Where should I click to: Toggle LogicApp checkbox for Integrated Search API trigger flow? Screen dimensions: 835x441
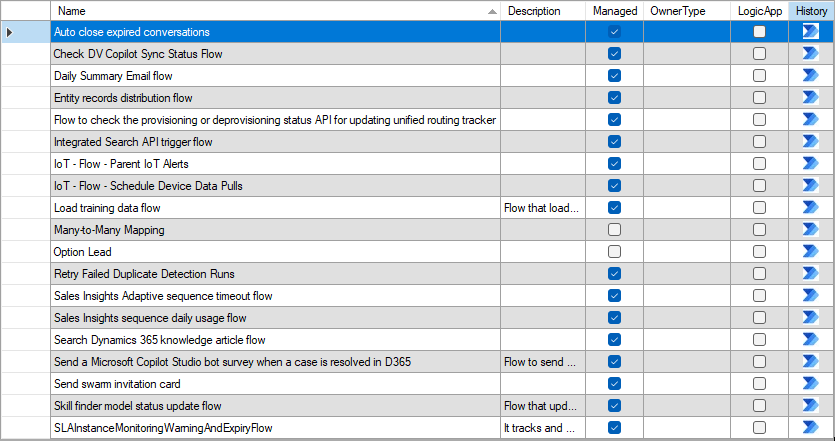pos(759,142)
